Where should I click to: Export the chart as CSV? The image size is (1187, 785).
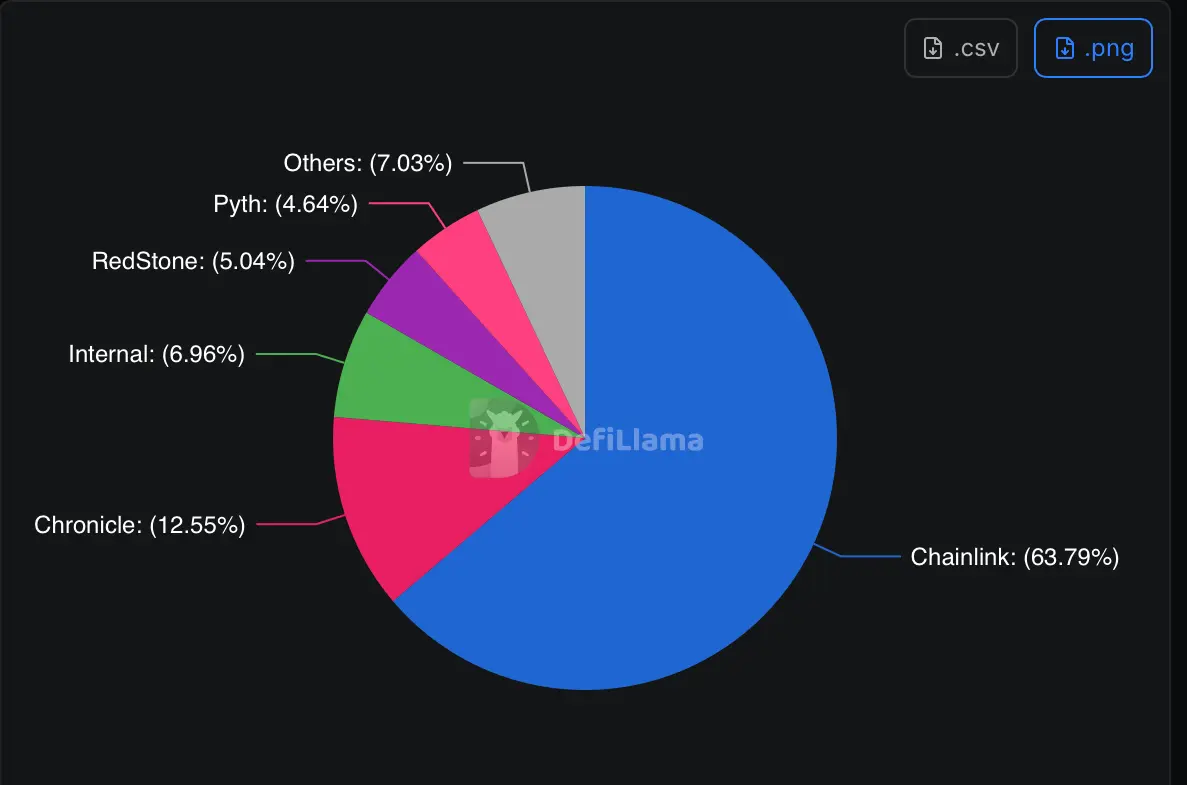(x=961, y=47)
